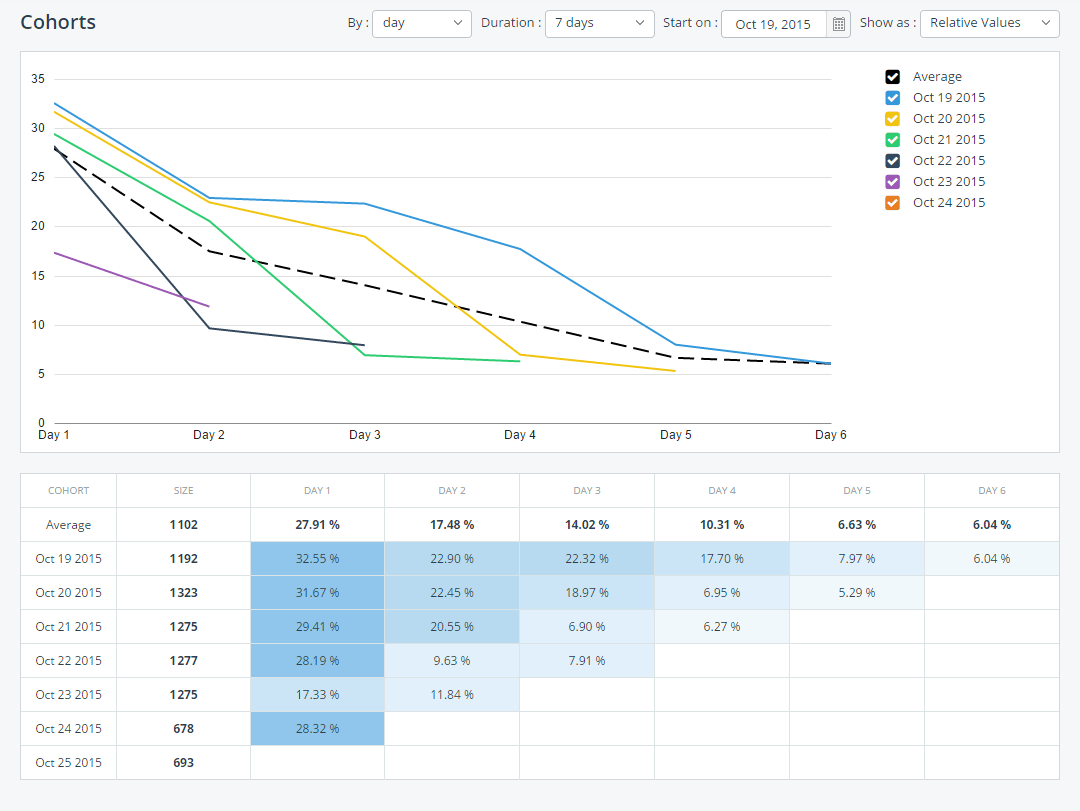The width and height of the screenshot is (1080, 811).
Task: Click the Cohorts page title
Action: 57,21
